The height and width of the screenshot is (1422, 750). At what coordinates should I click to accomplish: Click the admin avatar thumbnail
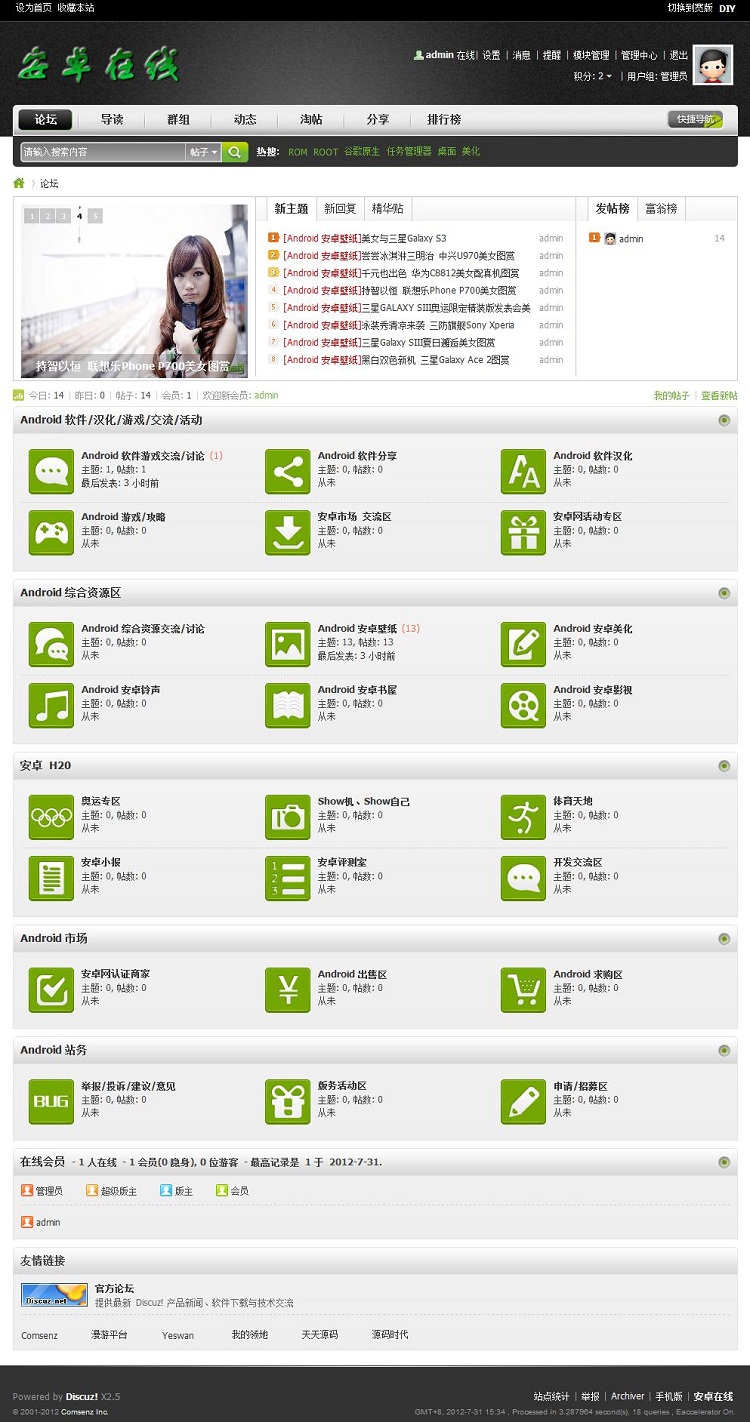(713, 65)
